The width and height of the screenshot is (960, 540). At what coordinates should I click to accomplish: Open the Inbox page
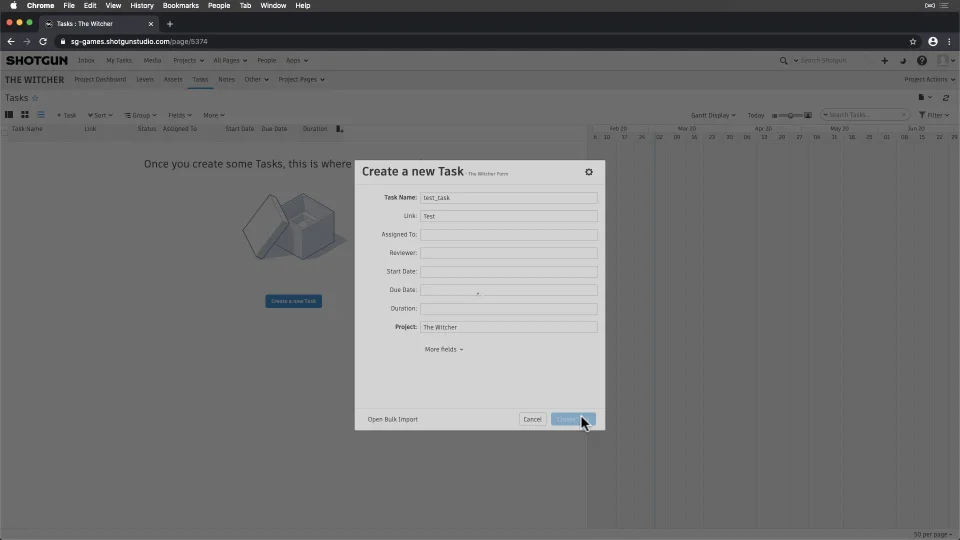[86, 61]
